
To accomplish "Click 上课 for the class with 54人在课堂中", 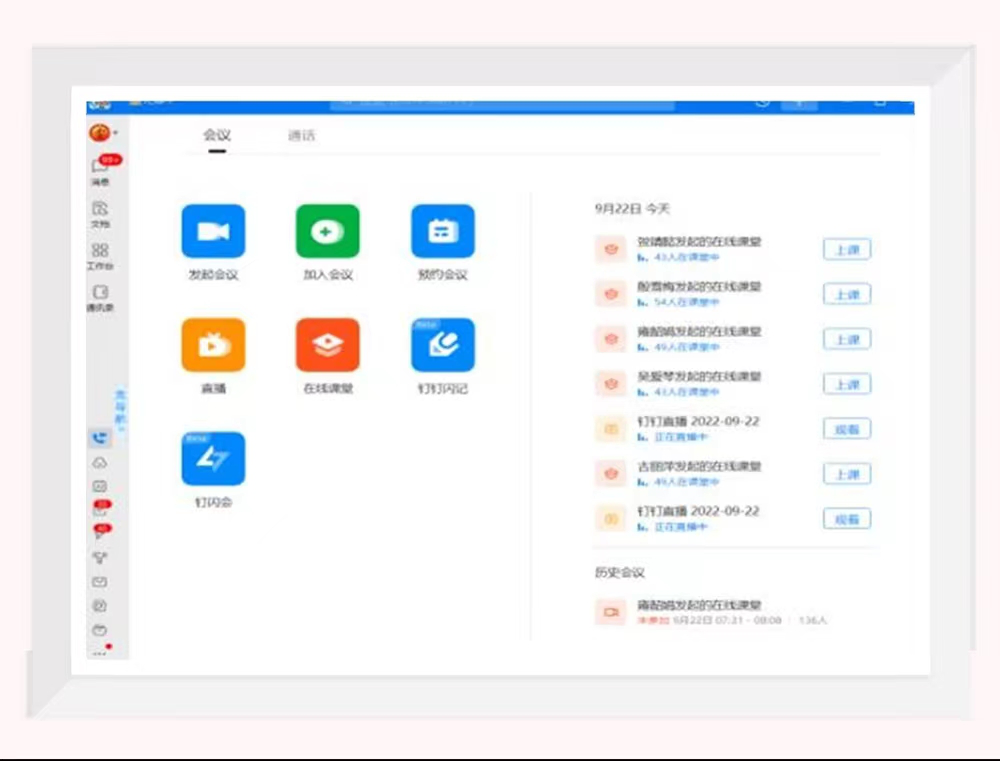I will [x=846, y=295].
